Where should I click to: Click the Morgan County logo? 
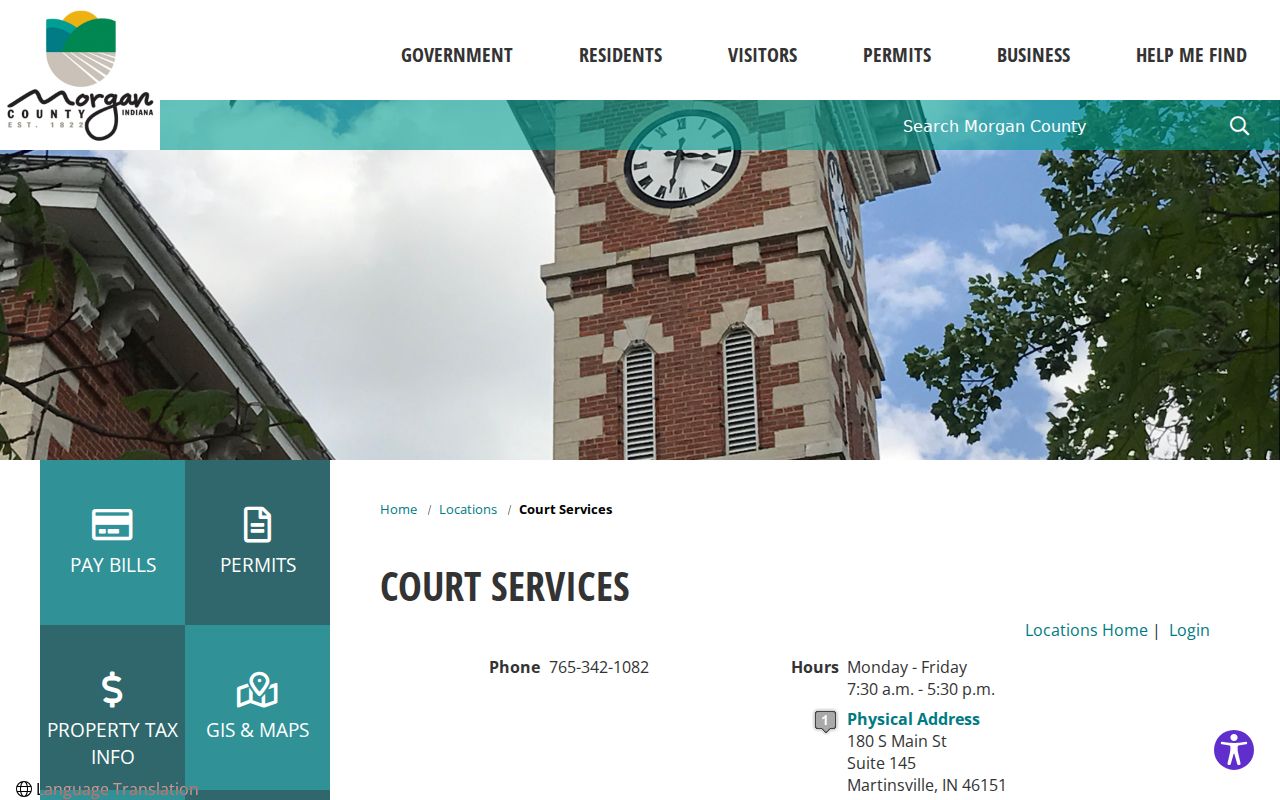click(80, 75)
